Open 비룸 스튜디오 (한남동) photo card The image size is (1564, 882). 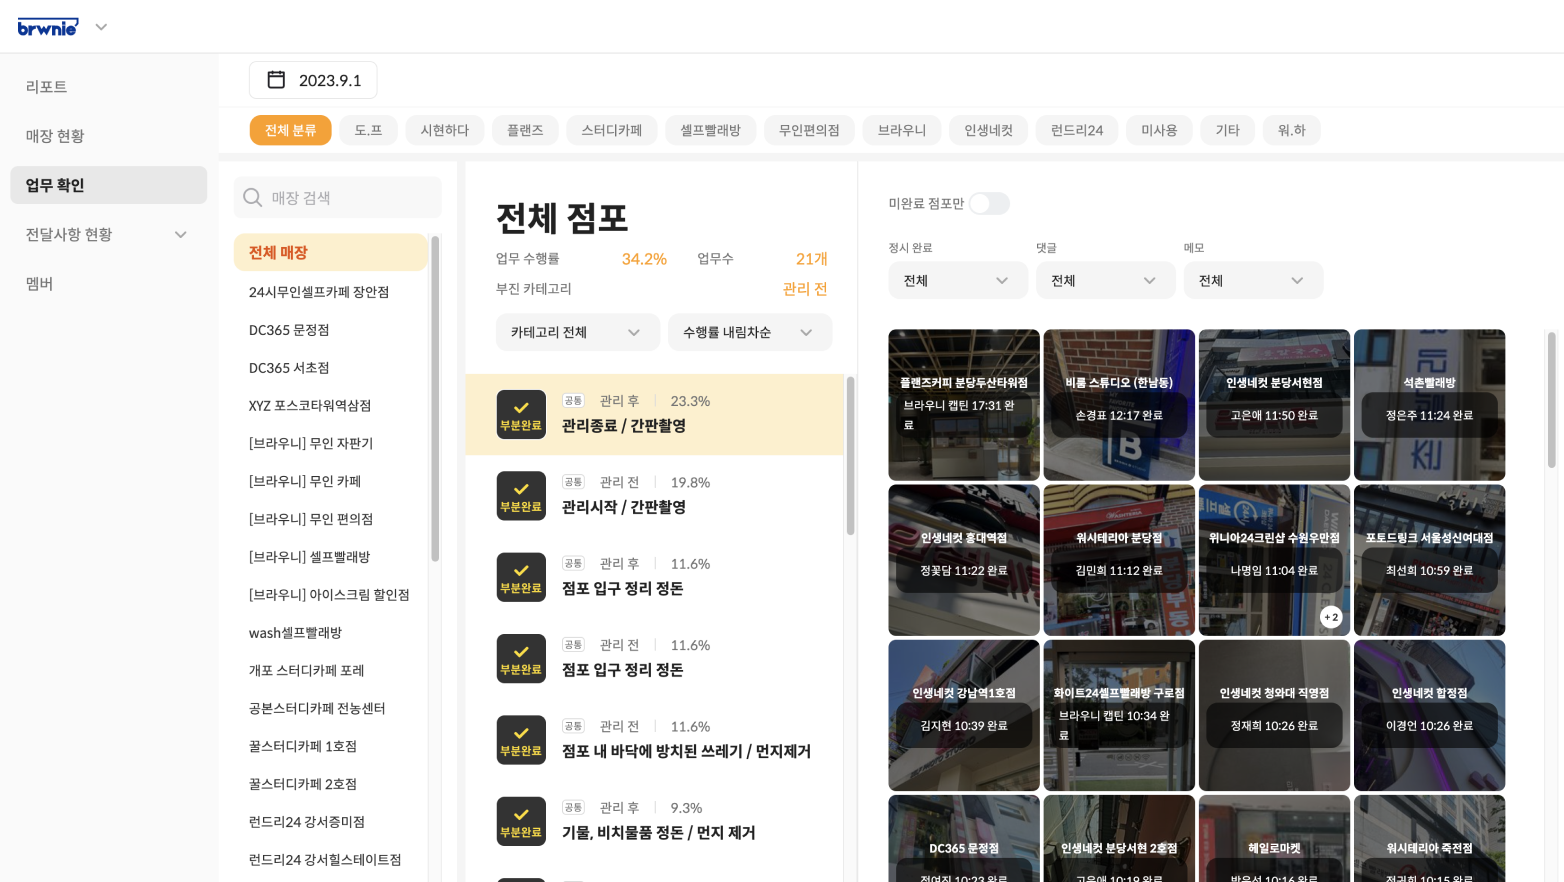click(1119, 405)
